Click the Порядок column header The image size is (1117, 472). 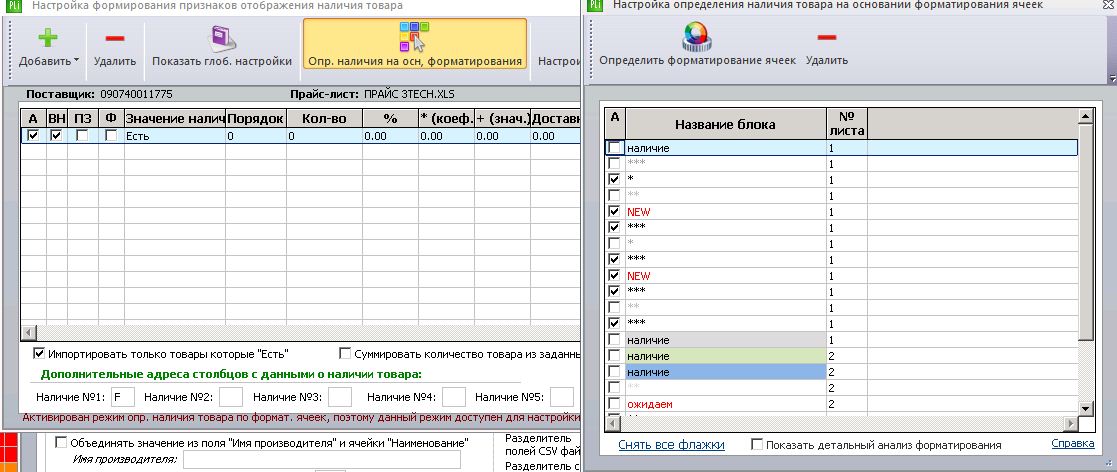[x=256, y=118]
